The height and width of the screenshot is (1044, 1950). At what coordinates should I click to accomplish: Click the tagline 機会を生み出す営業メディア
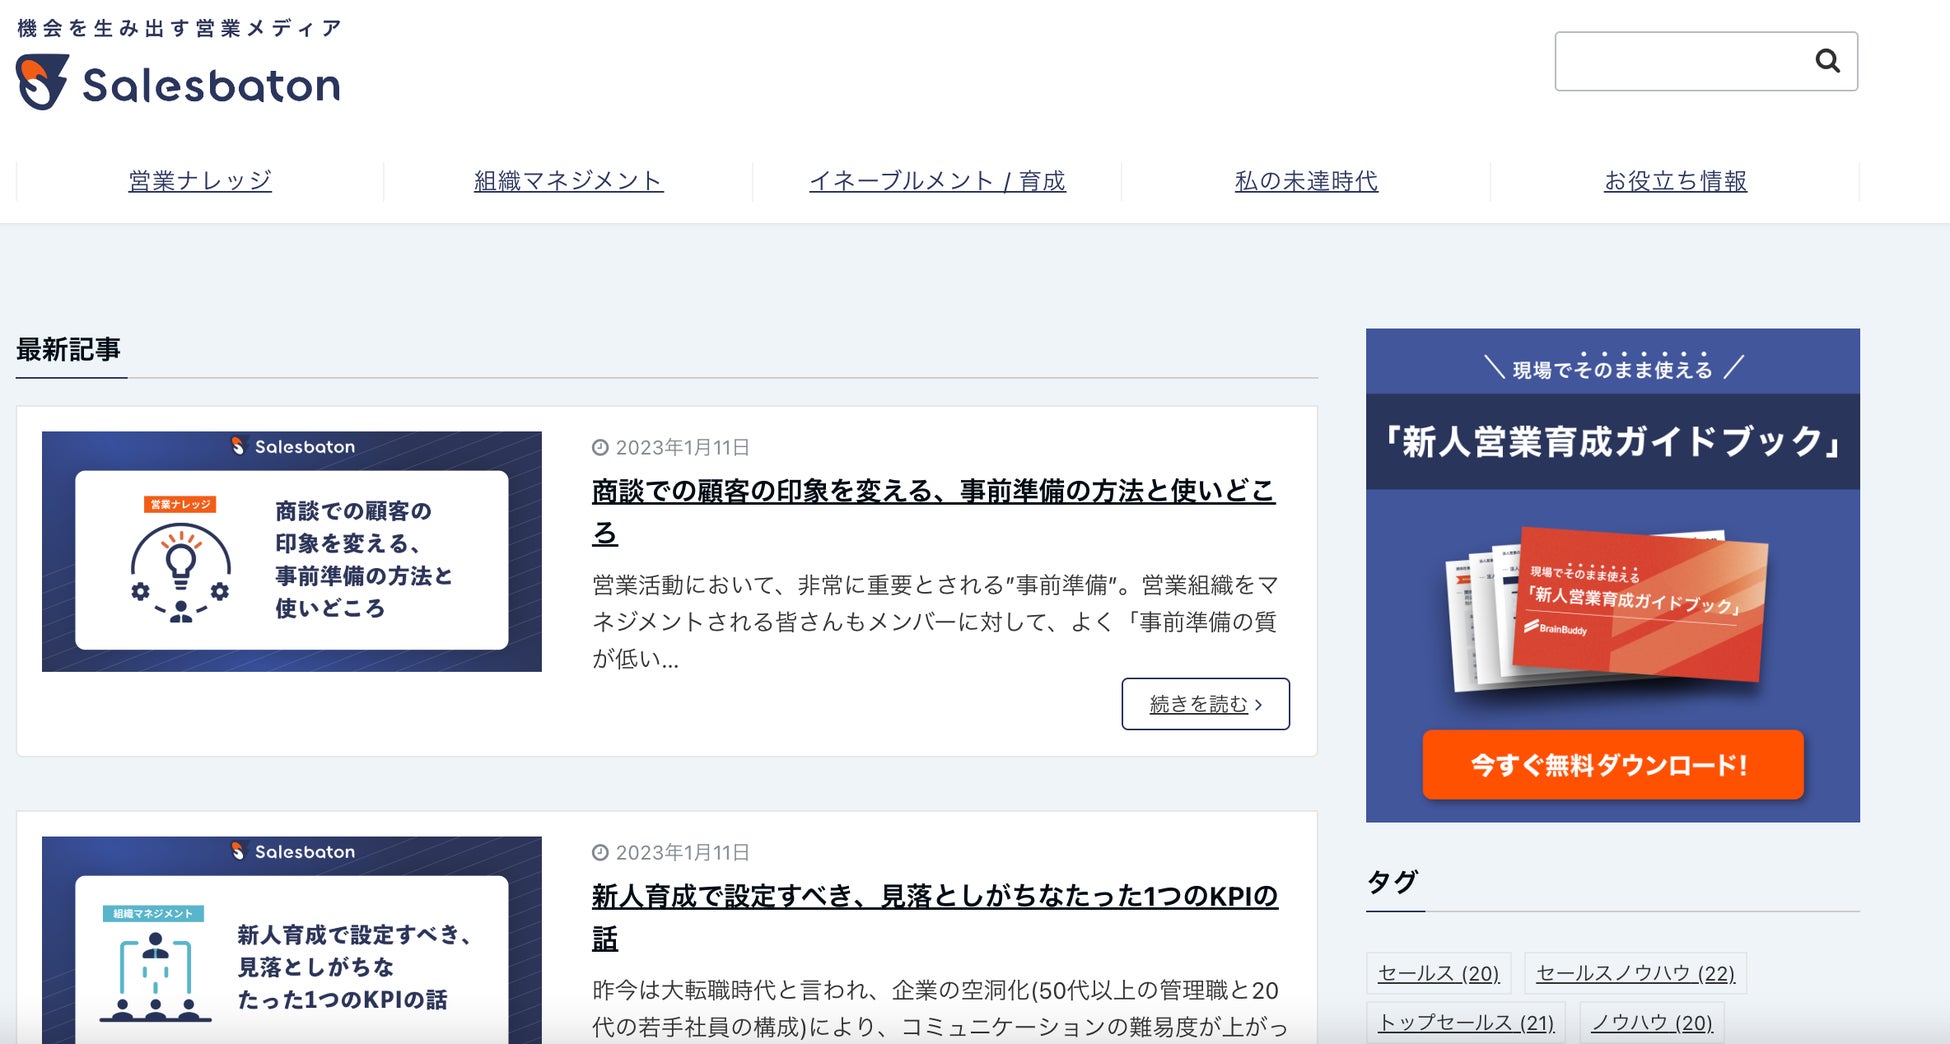(x=180, y=28)
